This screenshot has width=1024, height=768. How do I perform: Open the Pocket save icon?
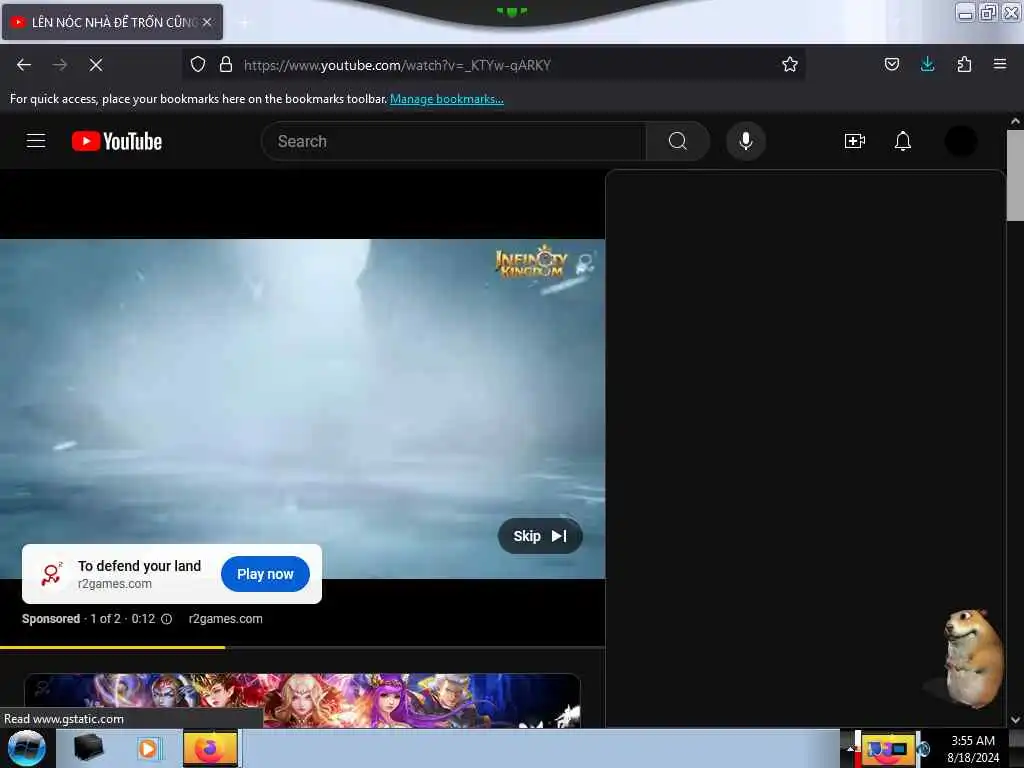891,64
